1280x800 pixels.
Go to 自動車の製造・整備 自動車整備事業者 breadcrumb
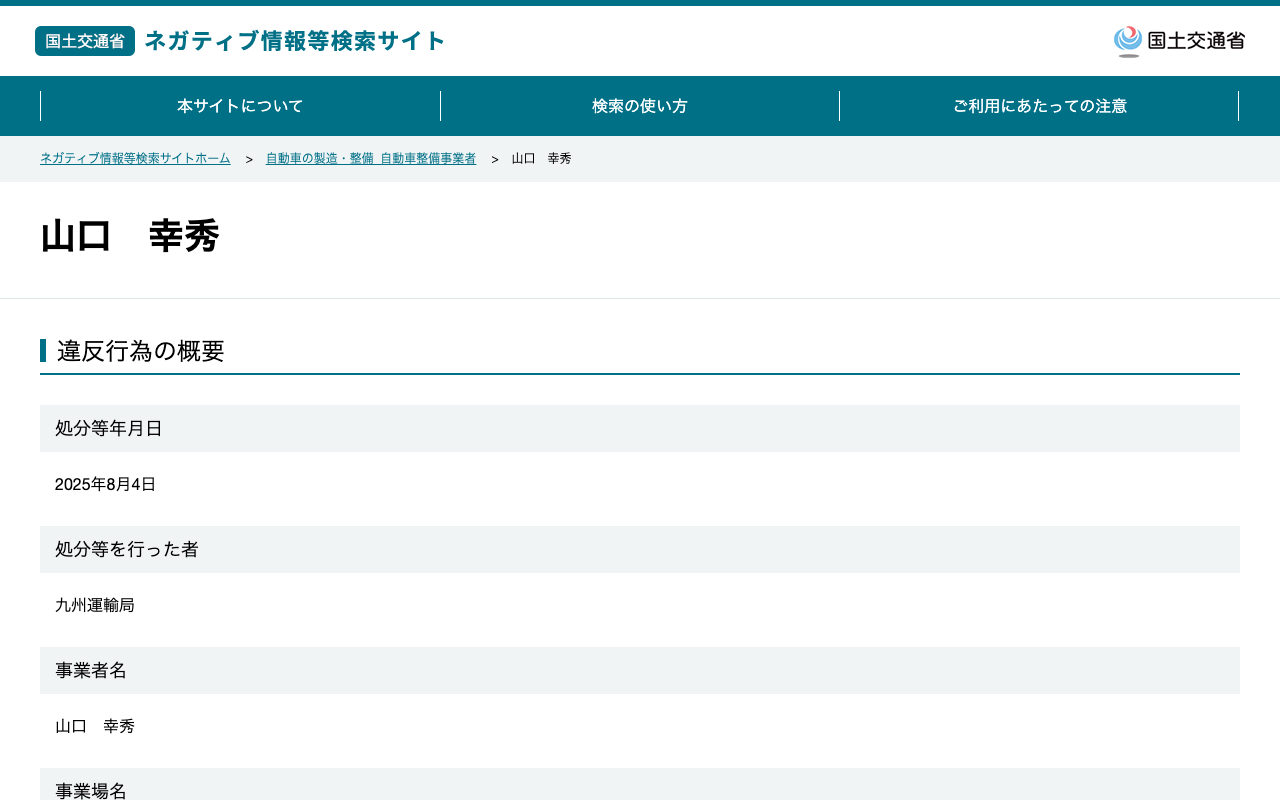(371, 159)
